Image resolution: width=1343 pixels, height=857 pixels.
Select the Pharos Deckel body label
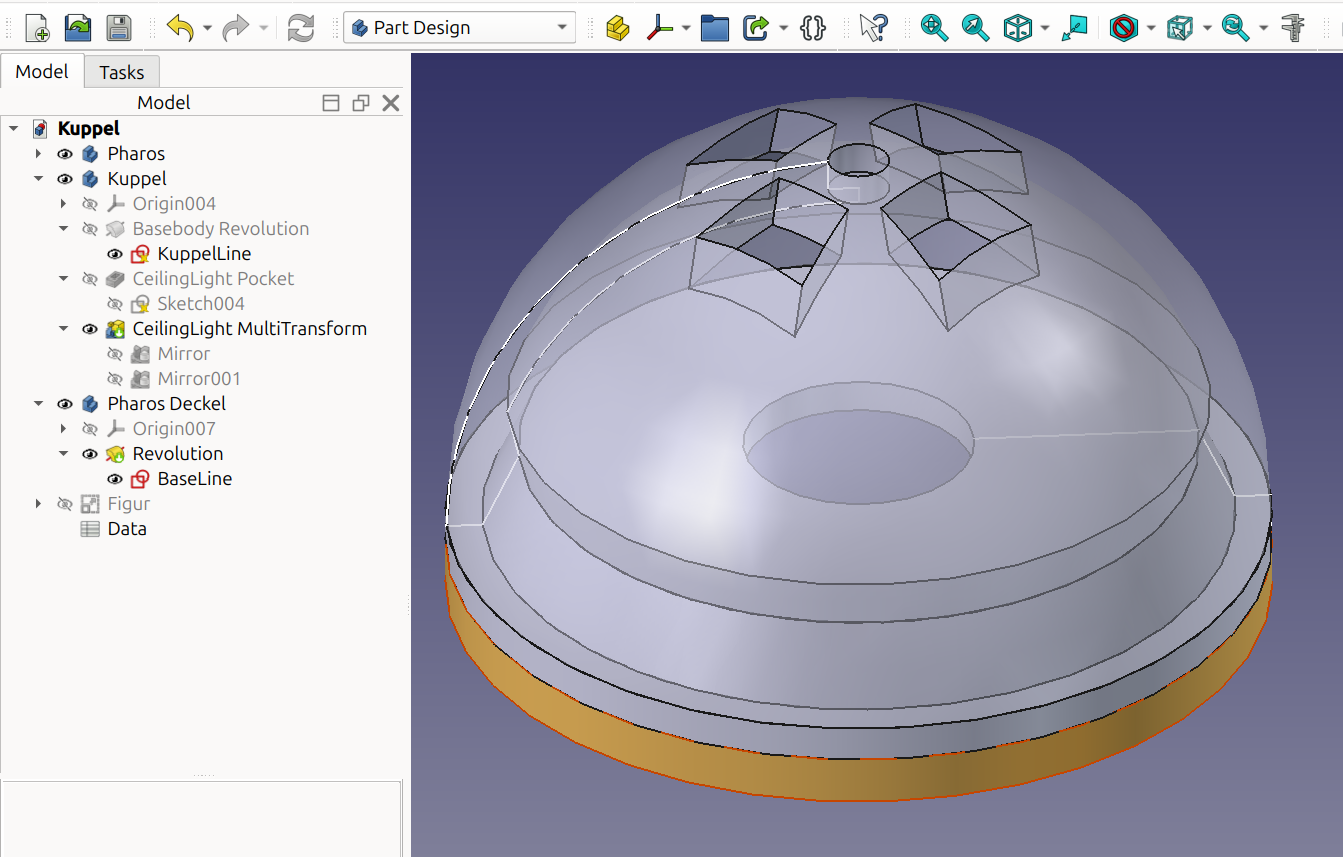pos(167,404)
